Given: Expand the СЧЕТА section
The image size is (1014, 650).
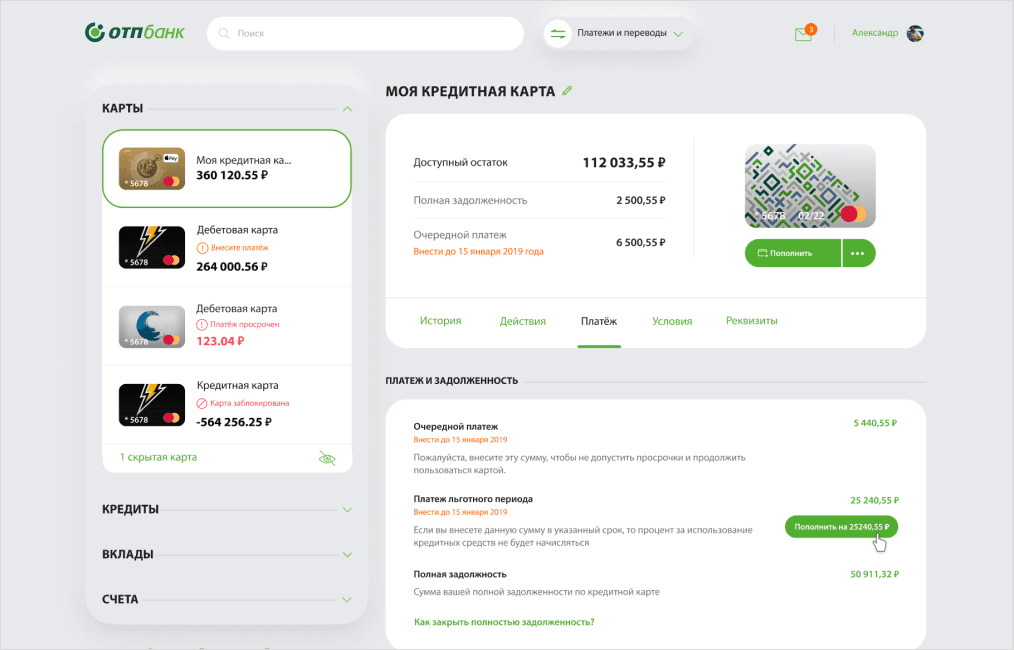Looking at the screenshot, I should coord(347,600).
